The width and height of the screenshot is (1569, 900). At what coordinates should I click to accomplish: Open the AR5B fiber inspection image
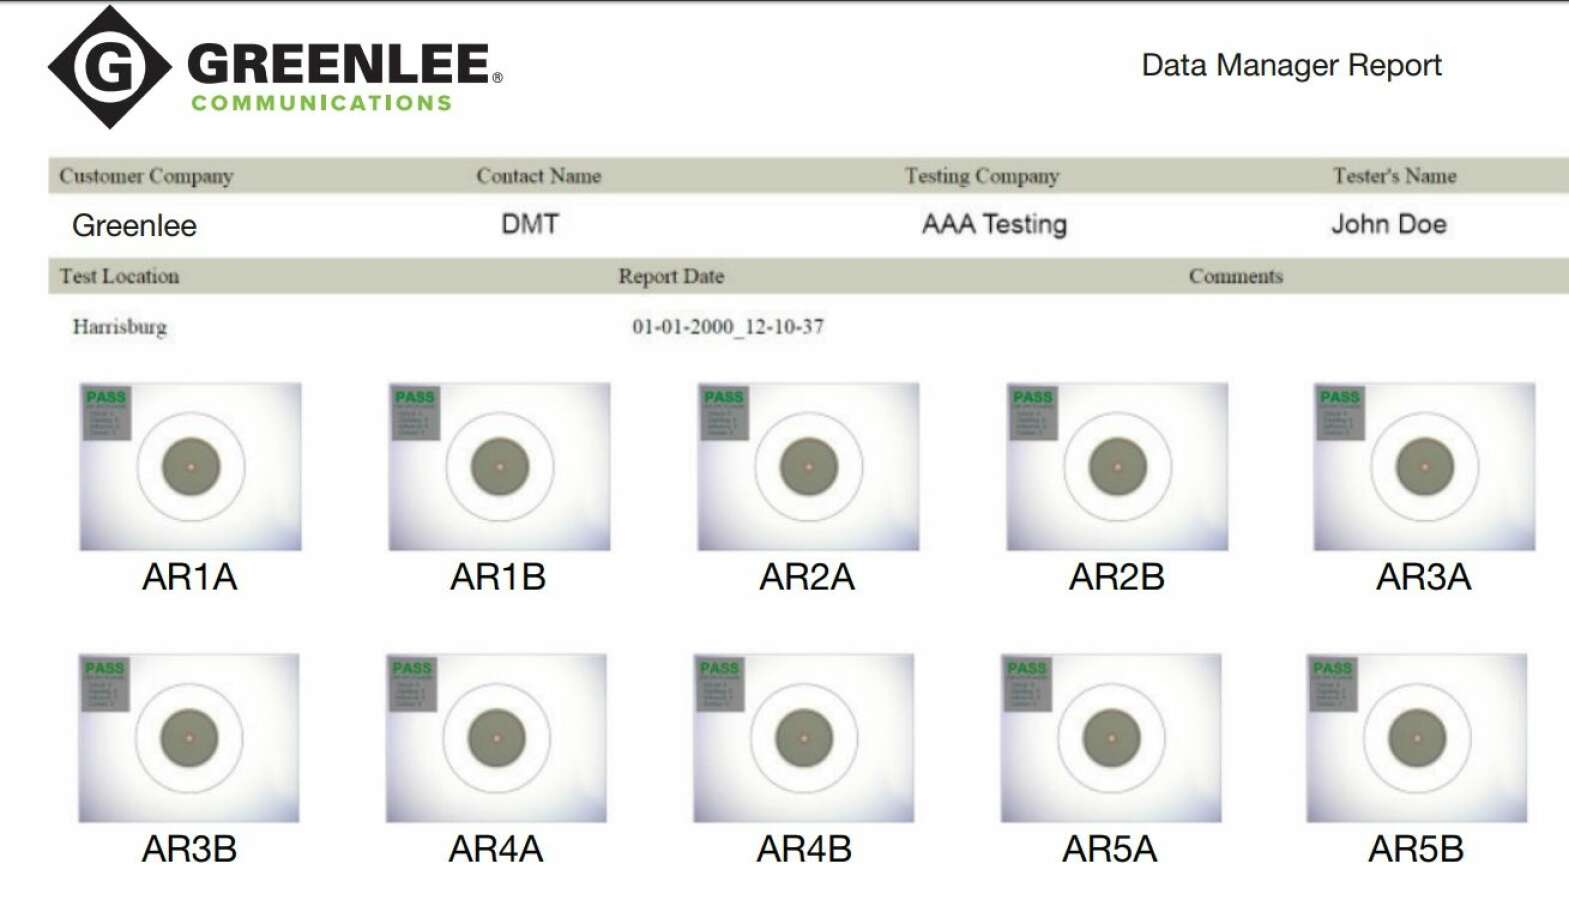(x=1417, y=738)
